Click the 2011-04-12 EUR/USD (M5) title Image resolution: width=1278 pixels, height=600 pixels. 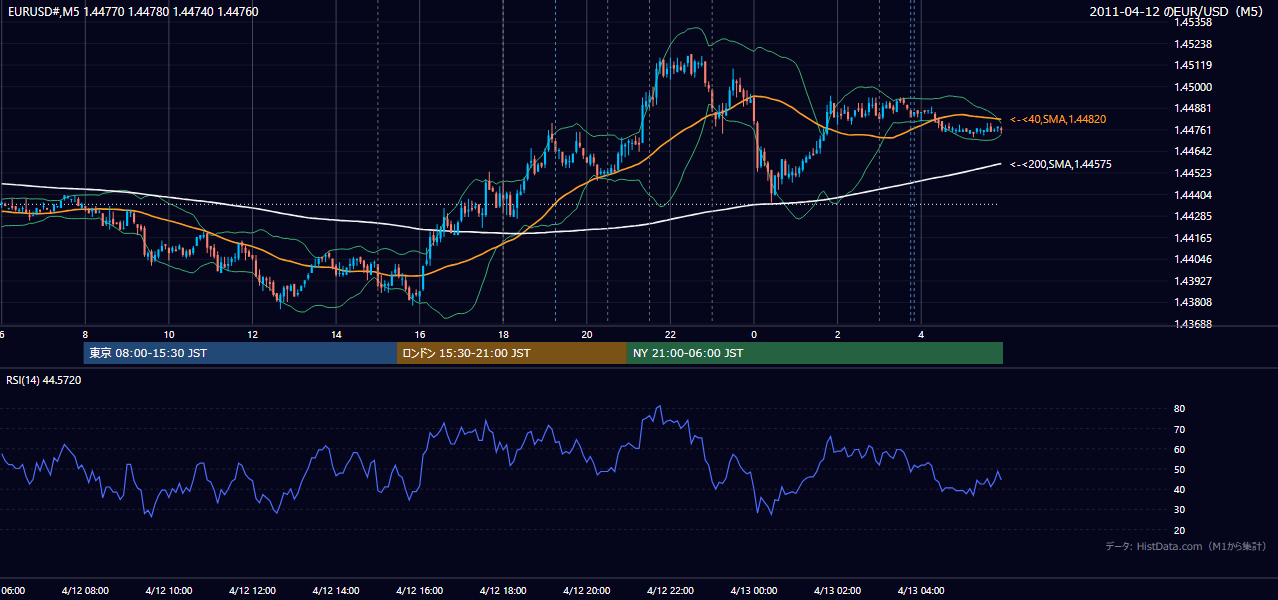coord(1177,12)
